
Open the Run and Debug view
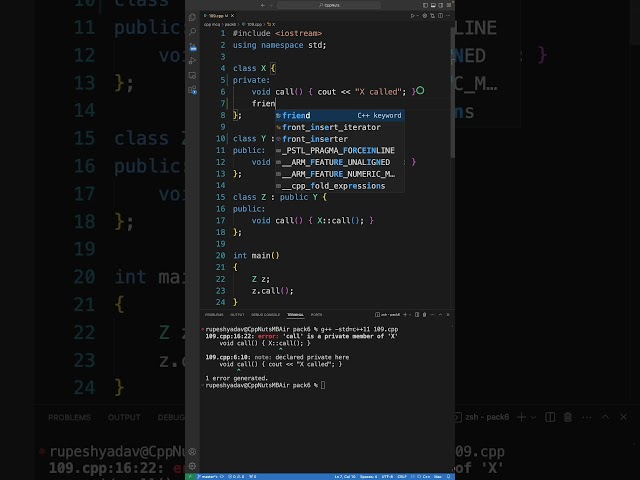click(x=192, y=61)
